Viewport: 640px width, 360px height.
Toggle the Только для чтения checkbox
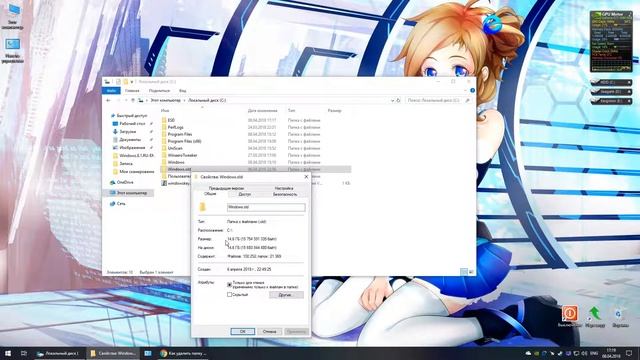coord(229,284)
